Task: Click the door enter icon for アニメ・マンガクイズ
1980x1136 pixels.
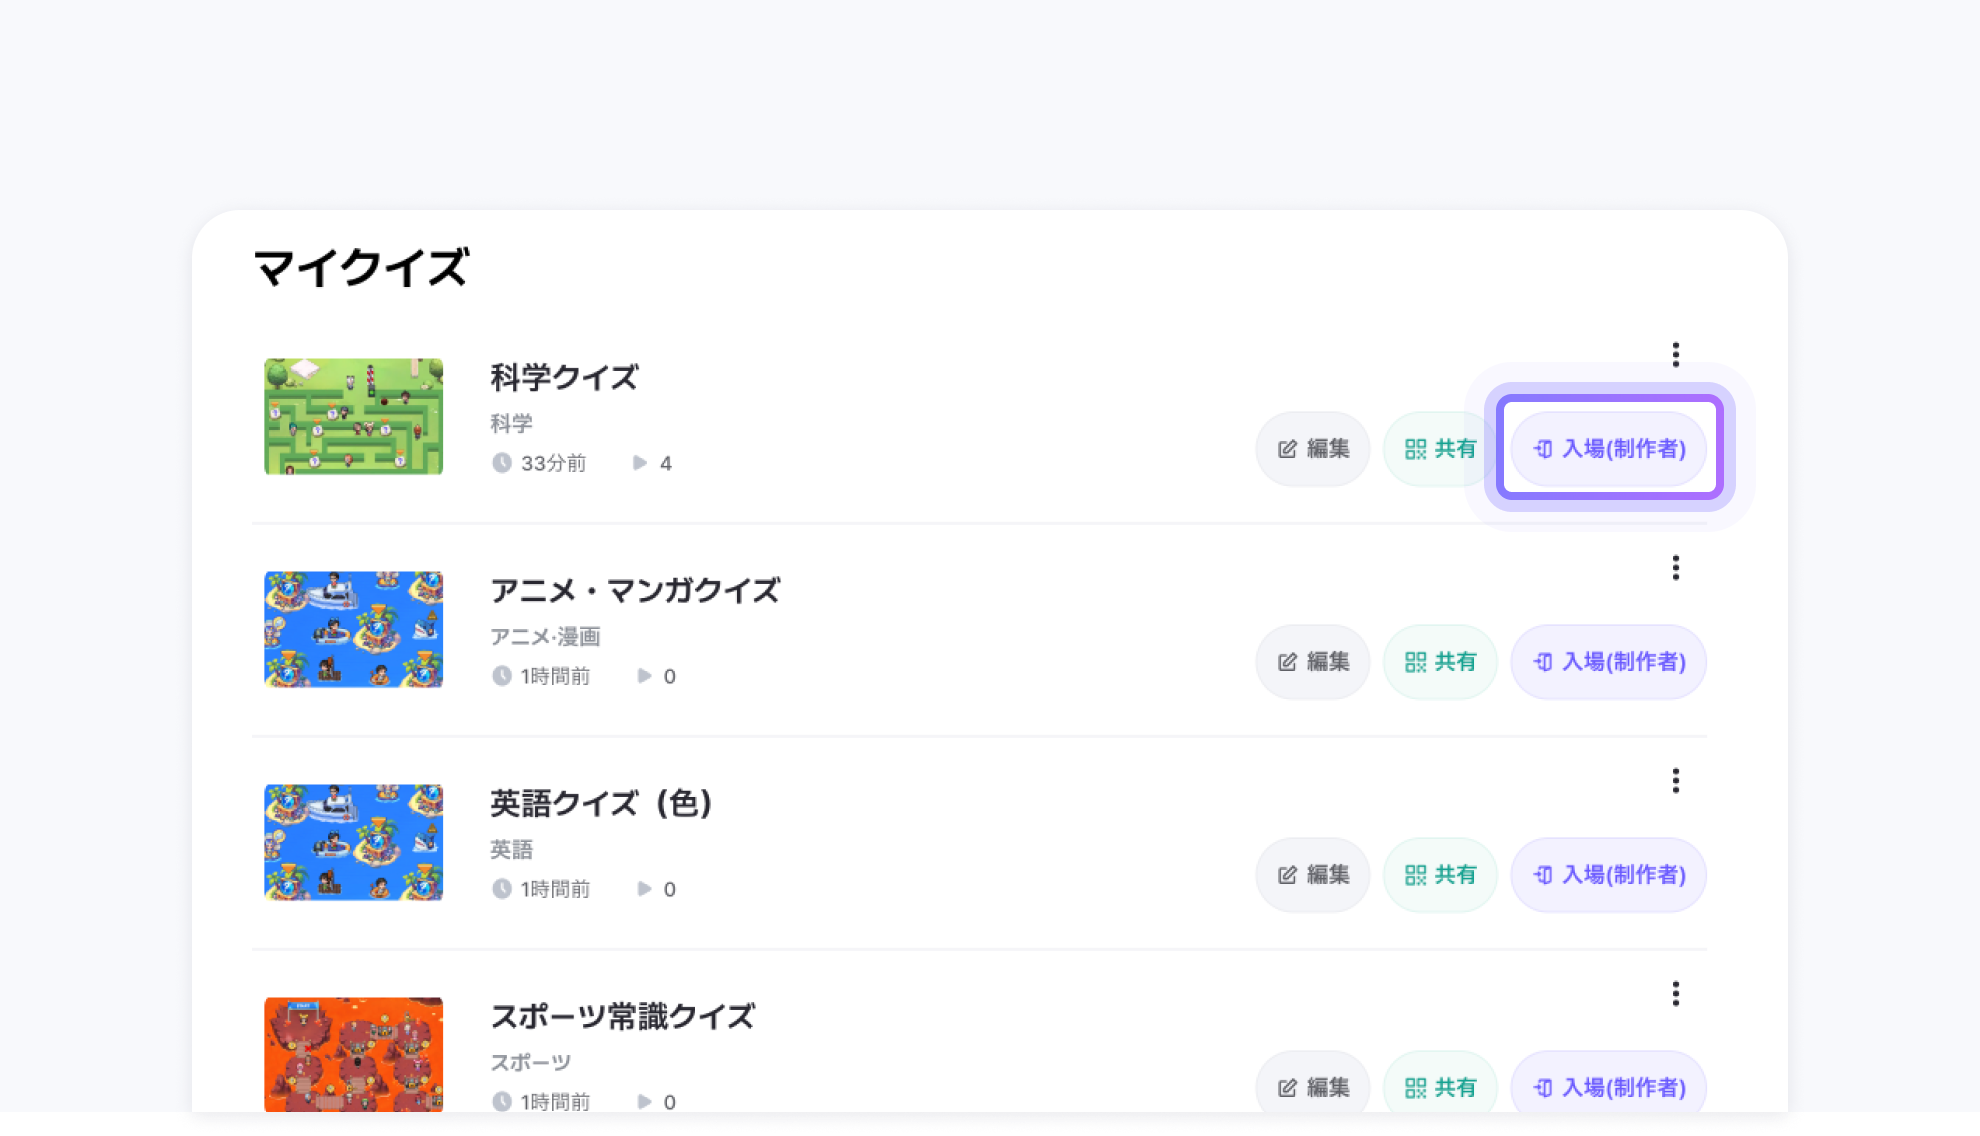Action: point(1541,662)
